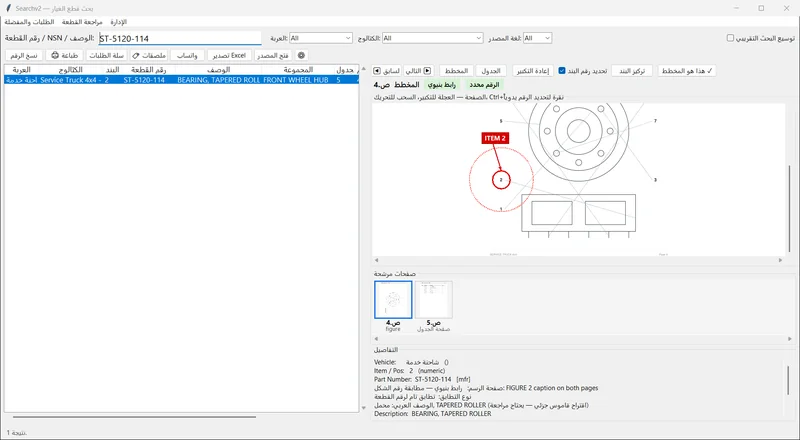Click the العربة column header
The image size is (800, 440).
point(21,69)
